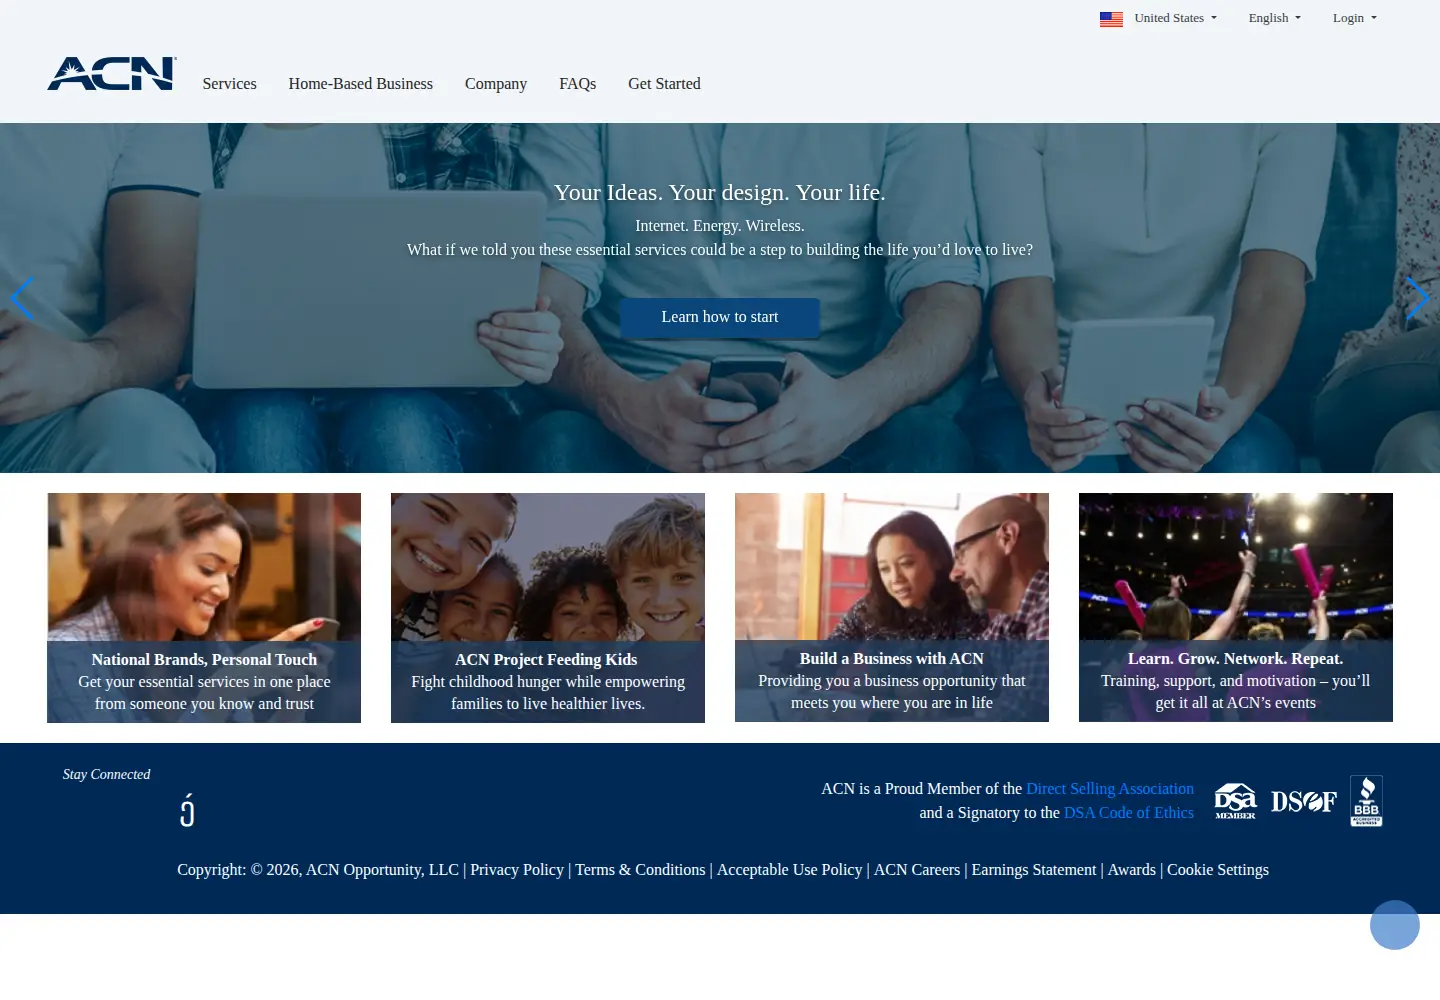Visit the ACN Careers link
Screen dimensions: 1440x1000
click(x=917, y=870)
